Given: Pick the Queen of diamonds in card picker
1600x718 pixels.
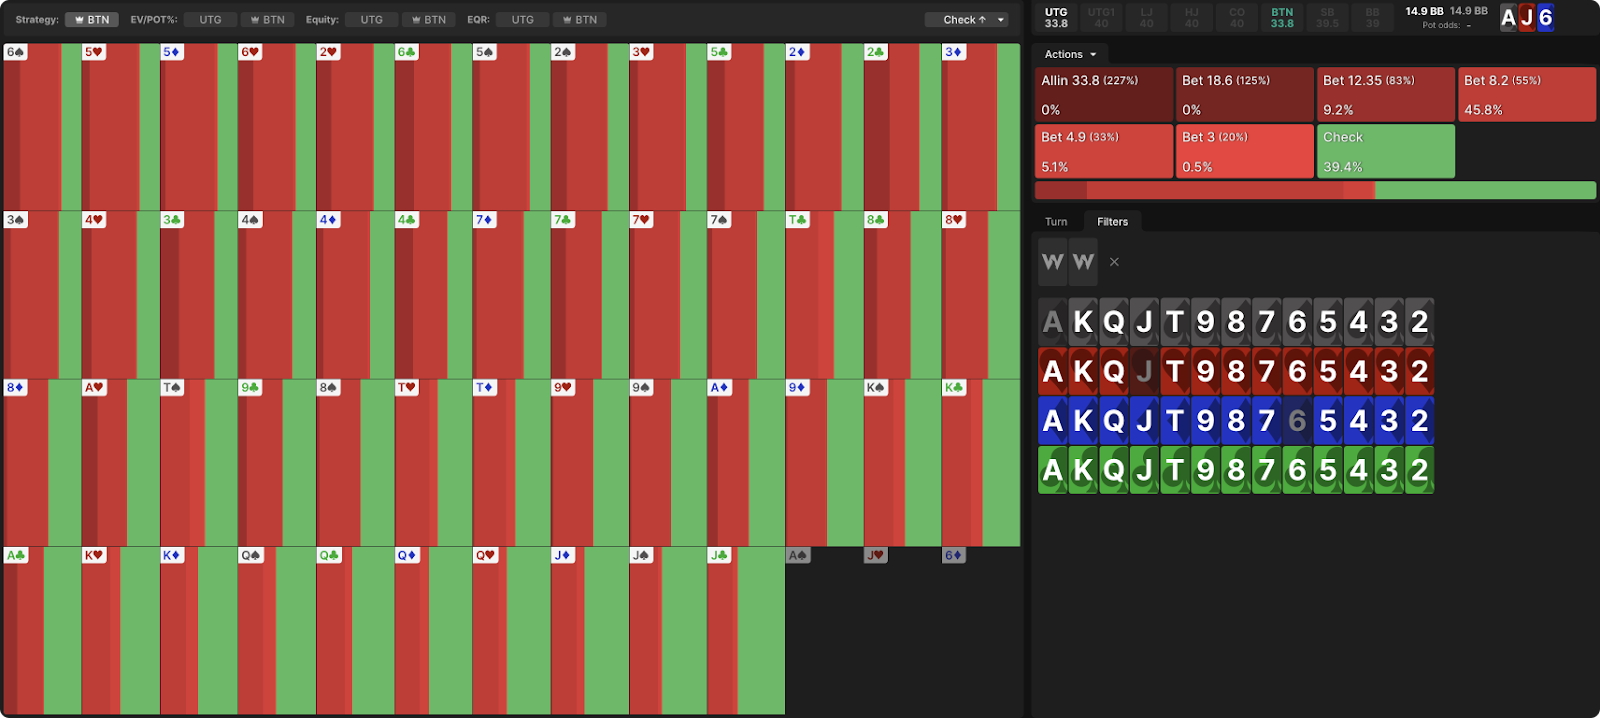Looking at the screenshot, I should click(1113, 420).
